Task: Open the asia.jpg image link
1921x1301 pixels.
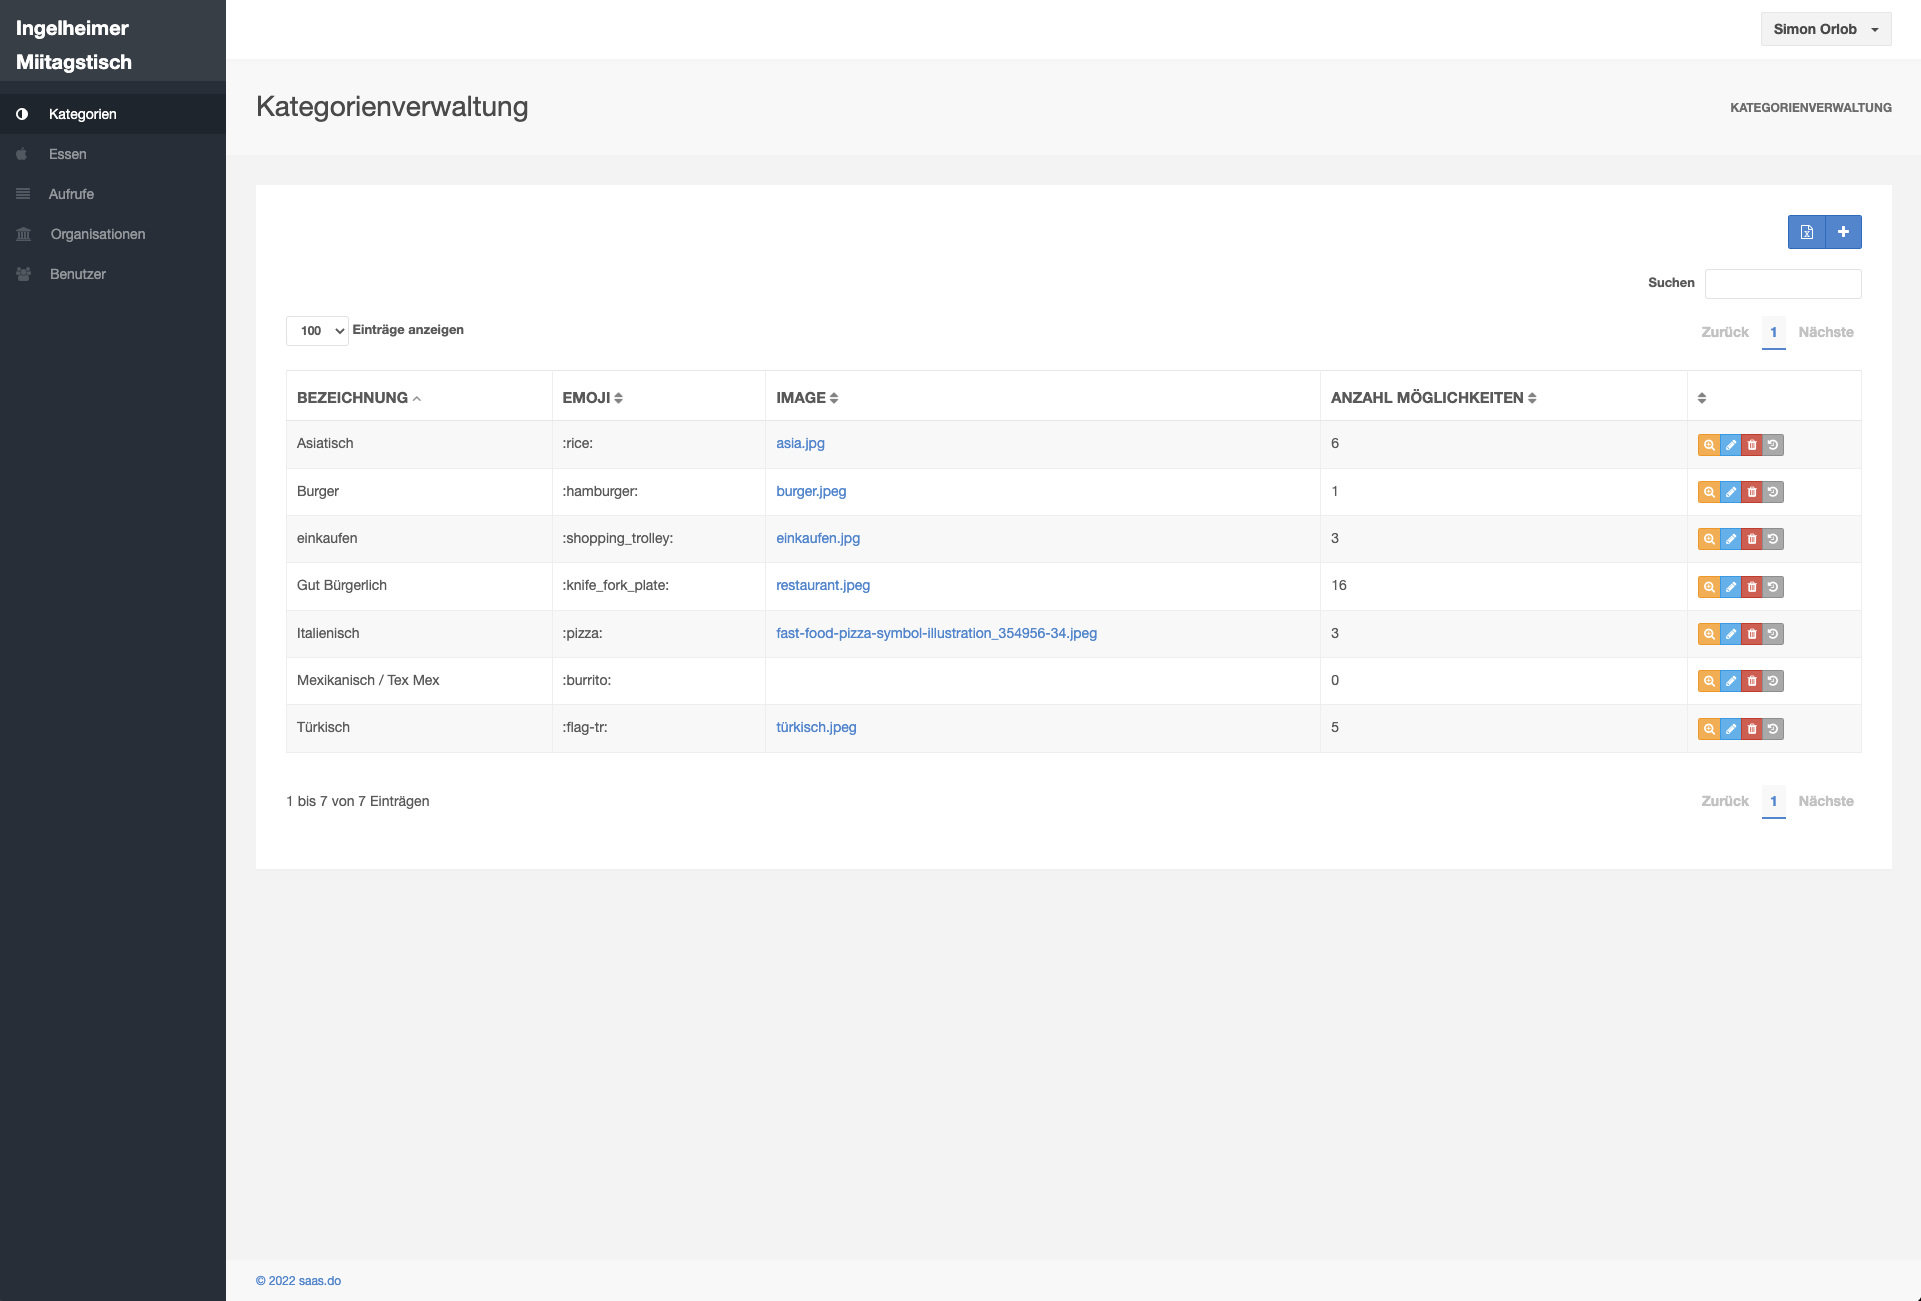Action: [800, 443]
